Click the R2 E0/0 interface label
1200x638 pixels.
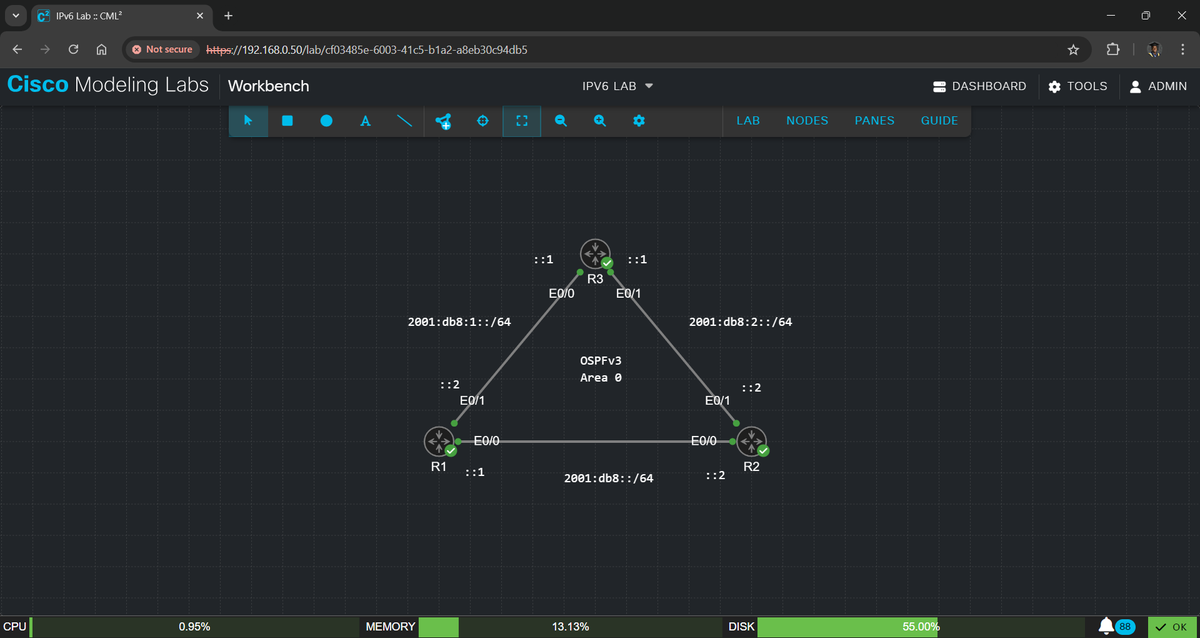click(704, 440)
